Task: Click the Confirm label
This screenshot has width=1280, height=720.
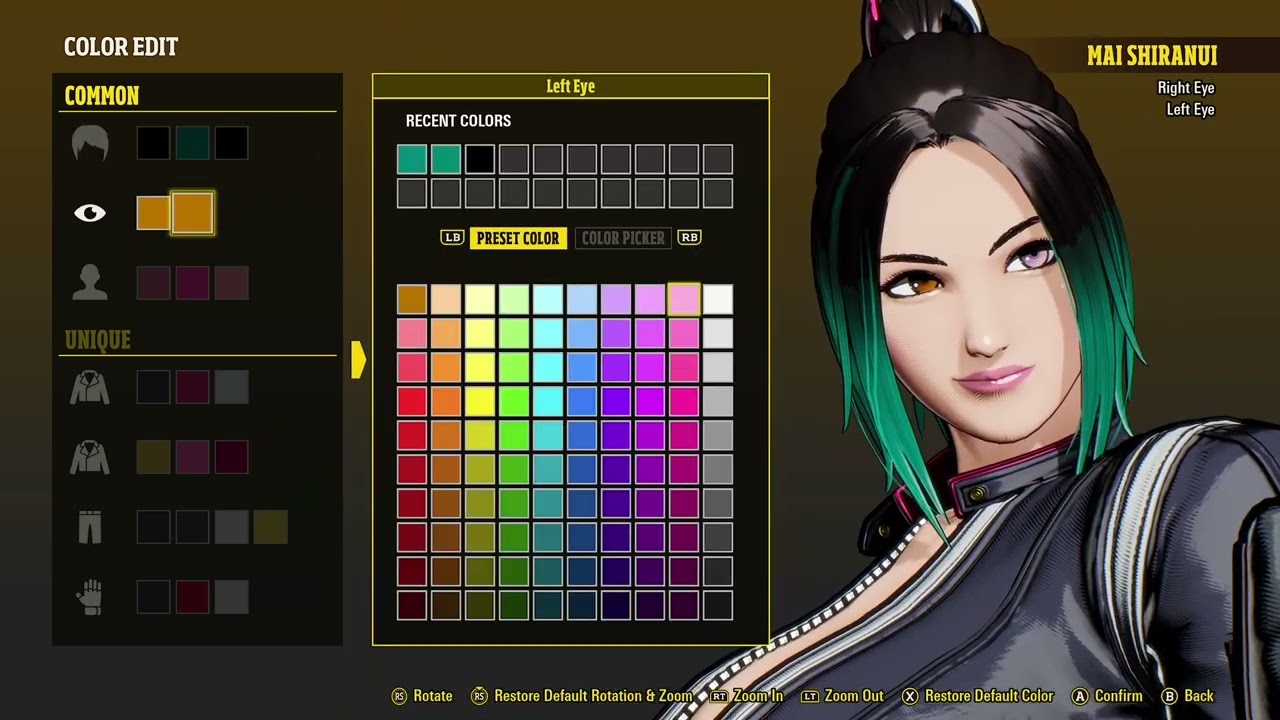Action: click(x=1118, y=696)
